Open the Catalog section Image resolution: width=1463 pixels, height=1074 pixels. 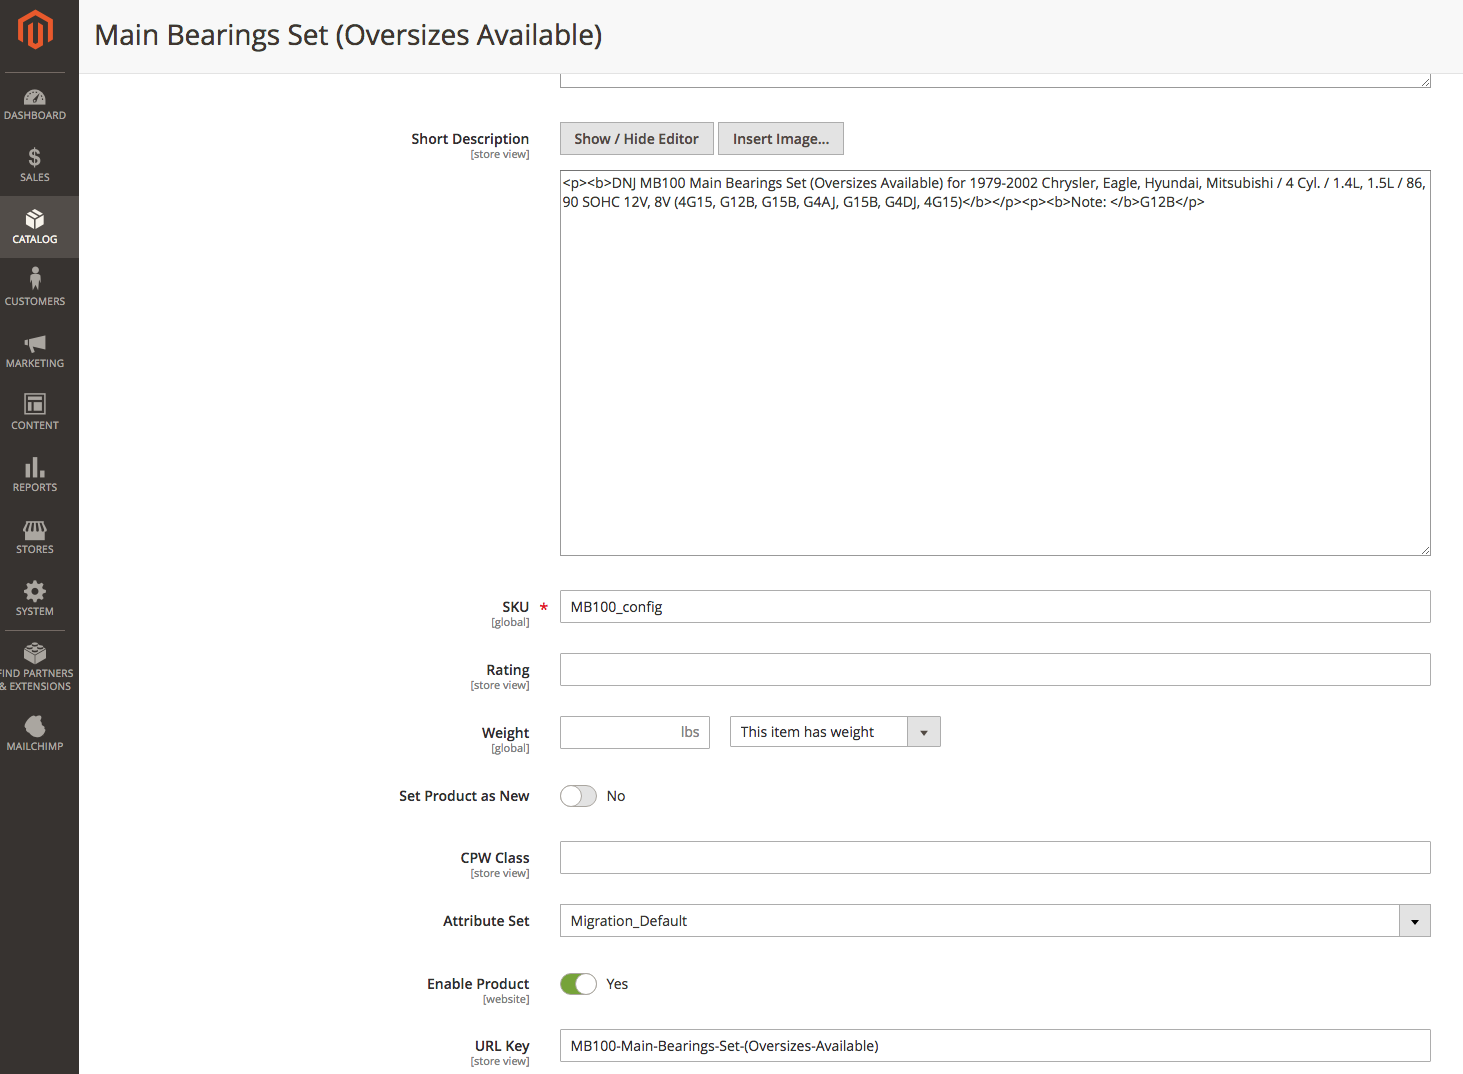[x=35, y=227]
